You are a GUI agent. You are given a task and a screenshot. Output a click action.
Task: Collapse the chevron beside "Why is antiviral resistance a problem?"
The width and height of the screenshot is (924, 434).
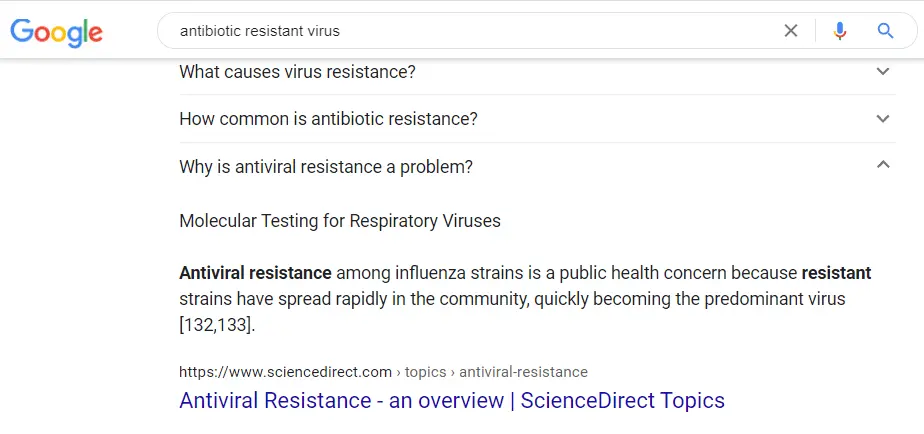click(x=882, y=166)
